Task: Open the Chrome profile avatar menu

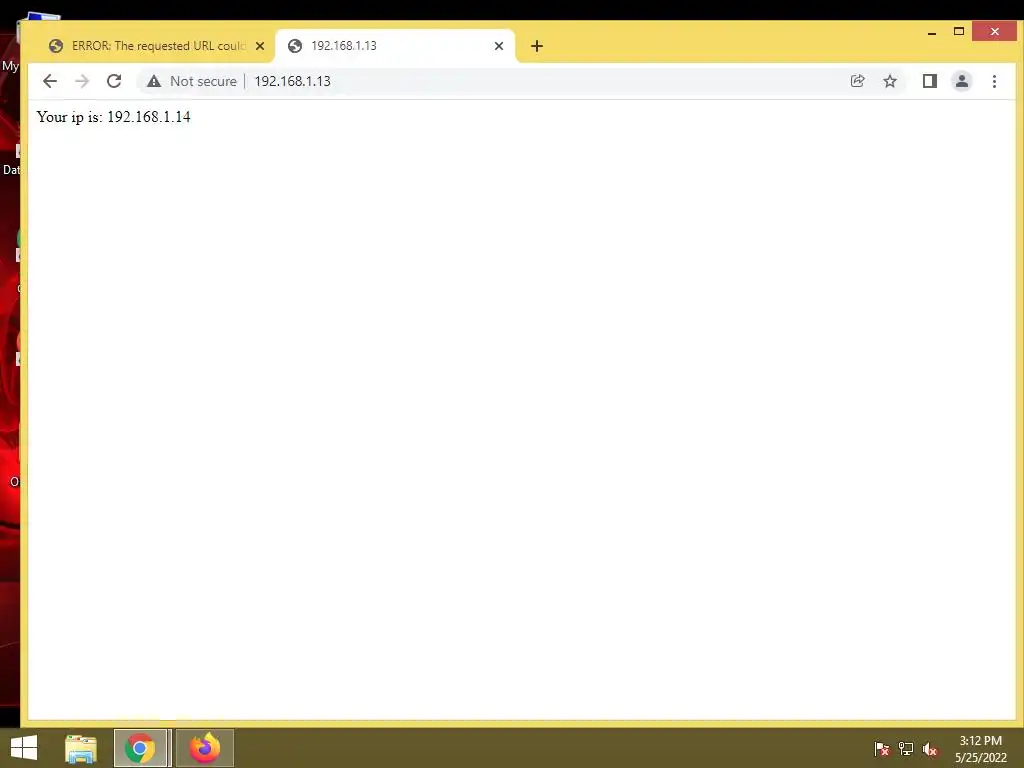Action: [x=962, y=81]
